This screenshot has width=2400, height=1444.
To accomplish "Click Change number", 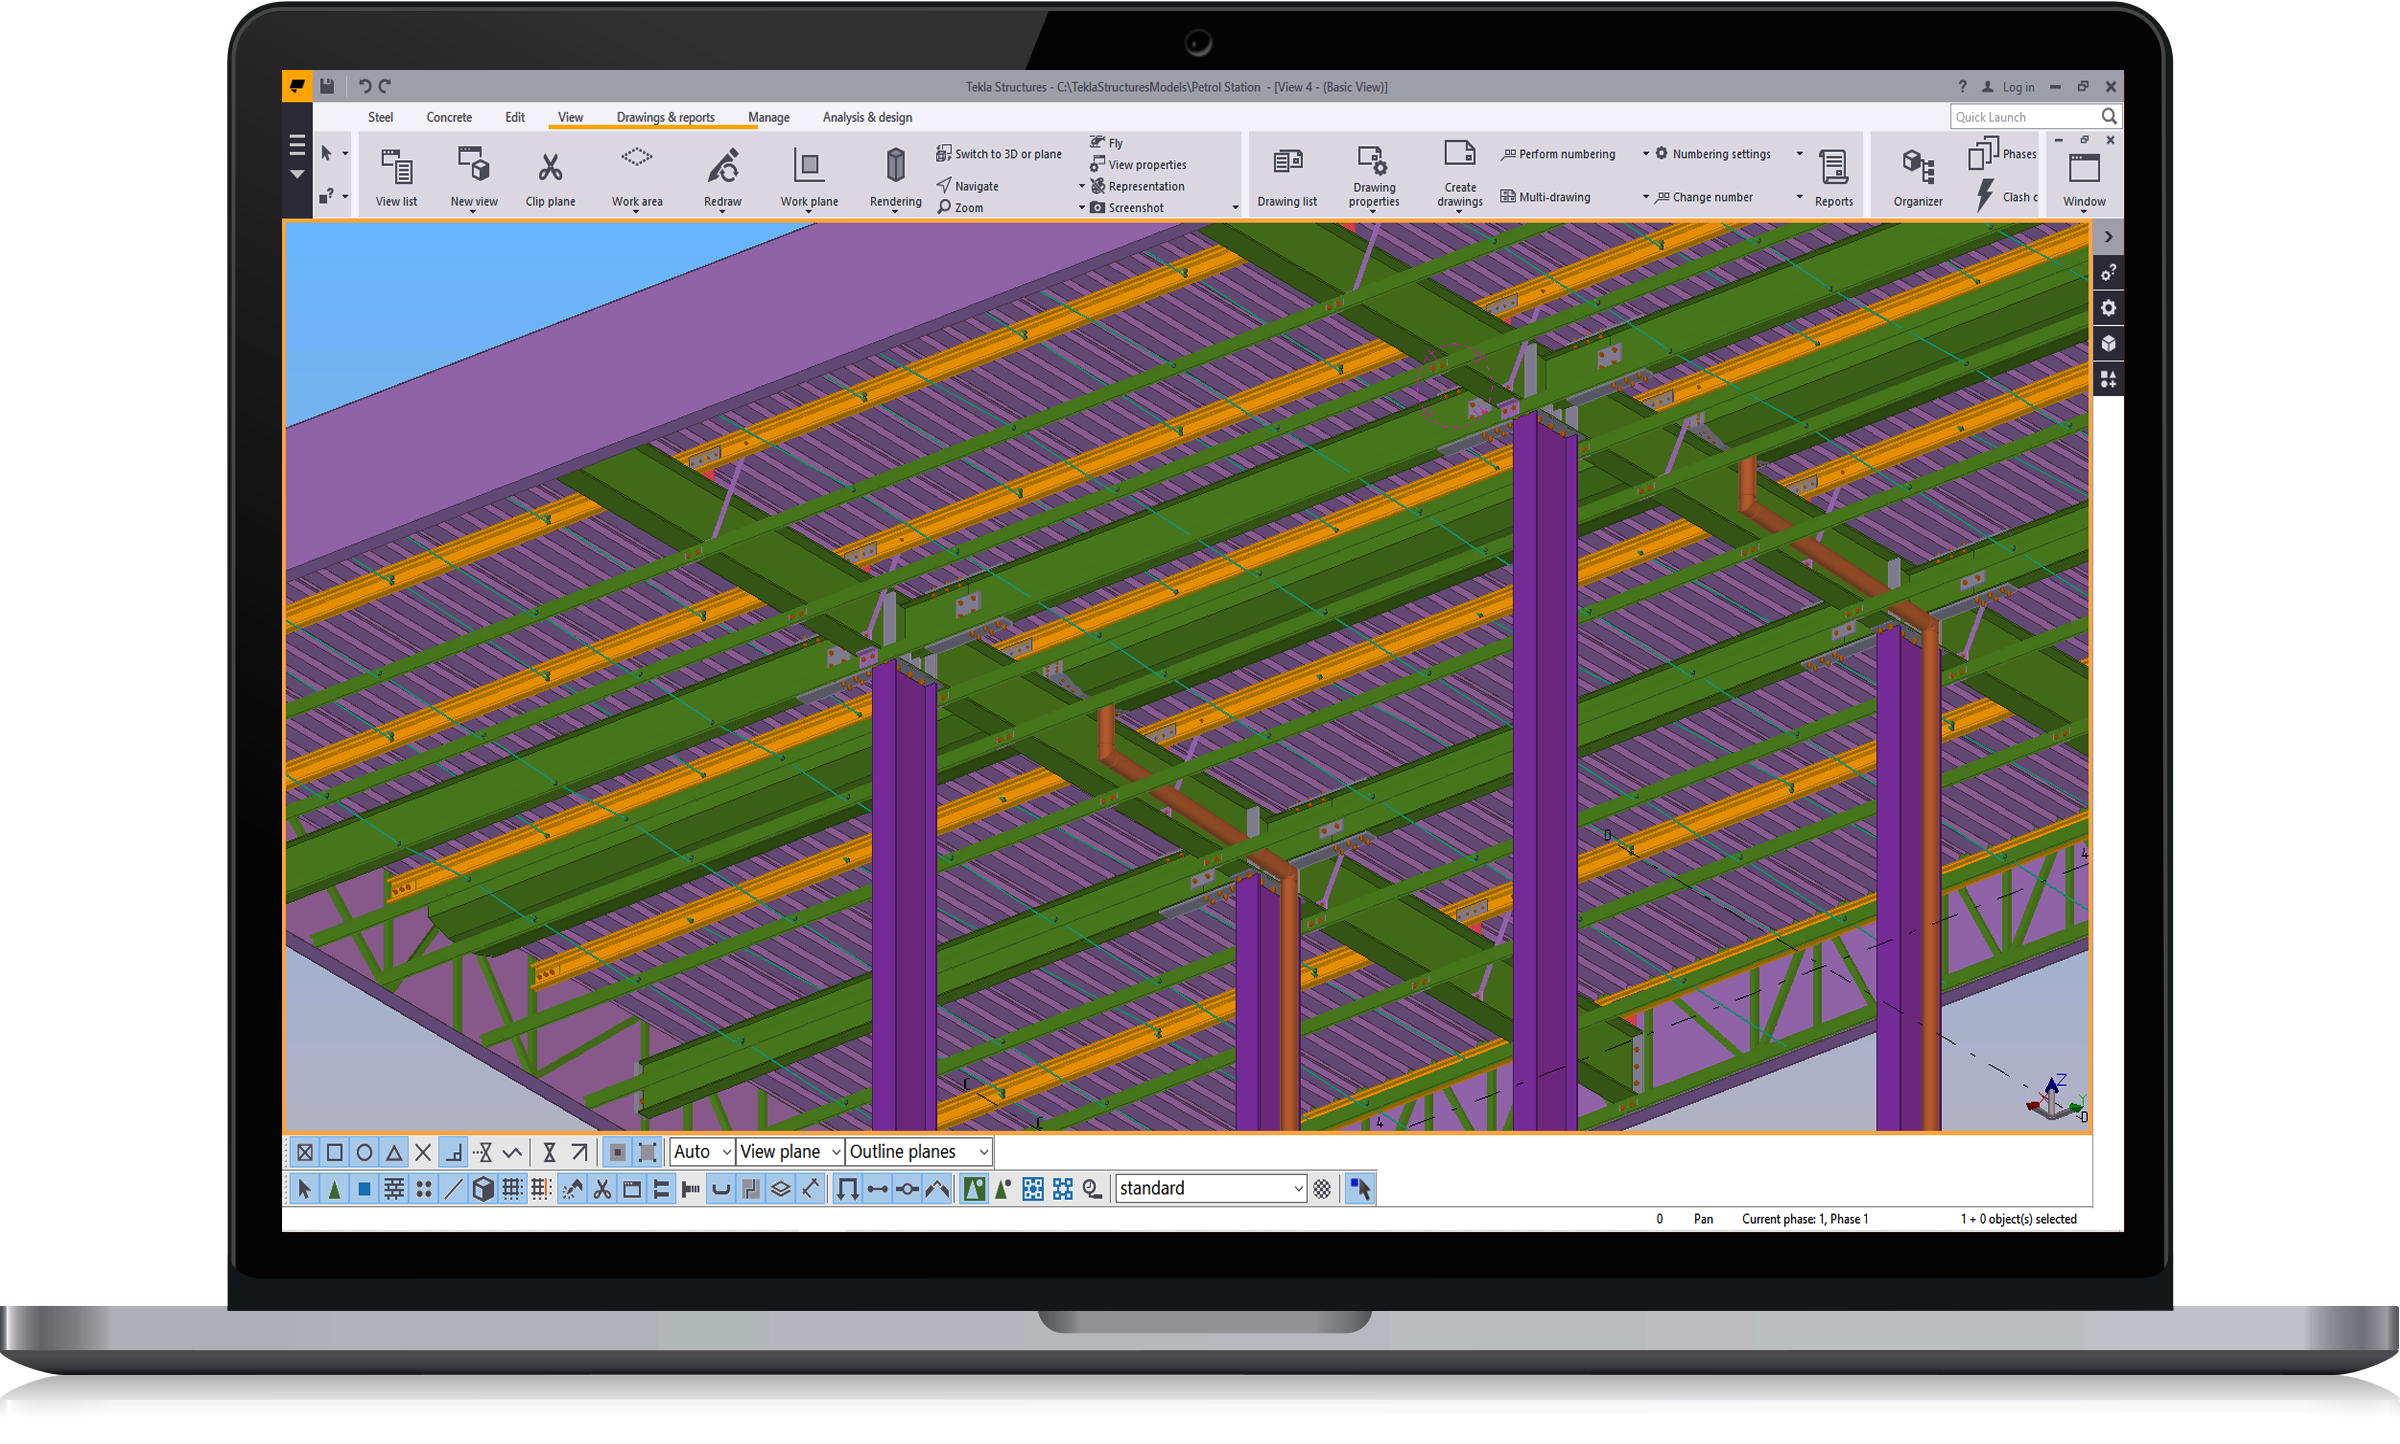I will tap(1704, 197).
